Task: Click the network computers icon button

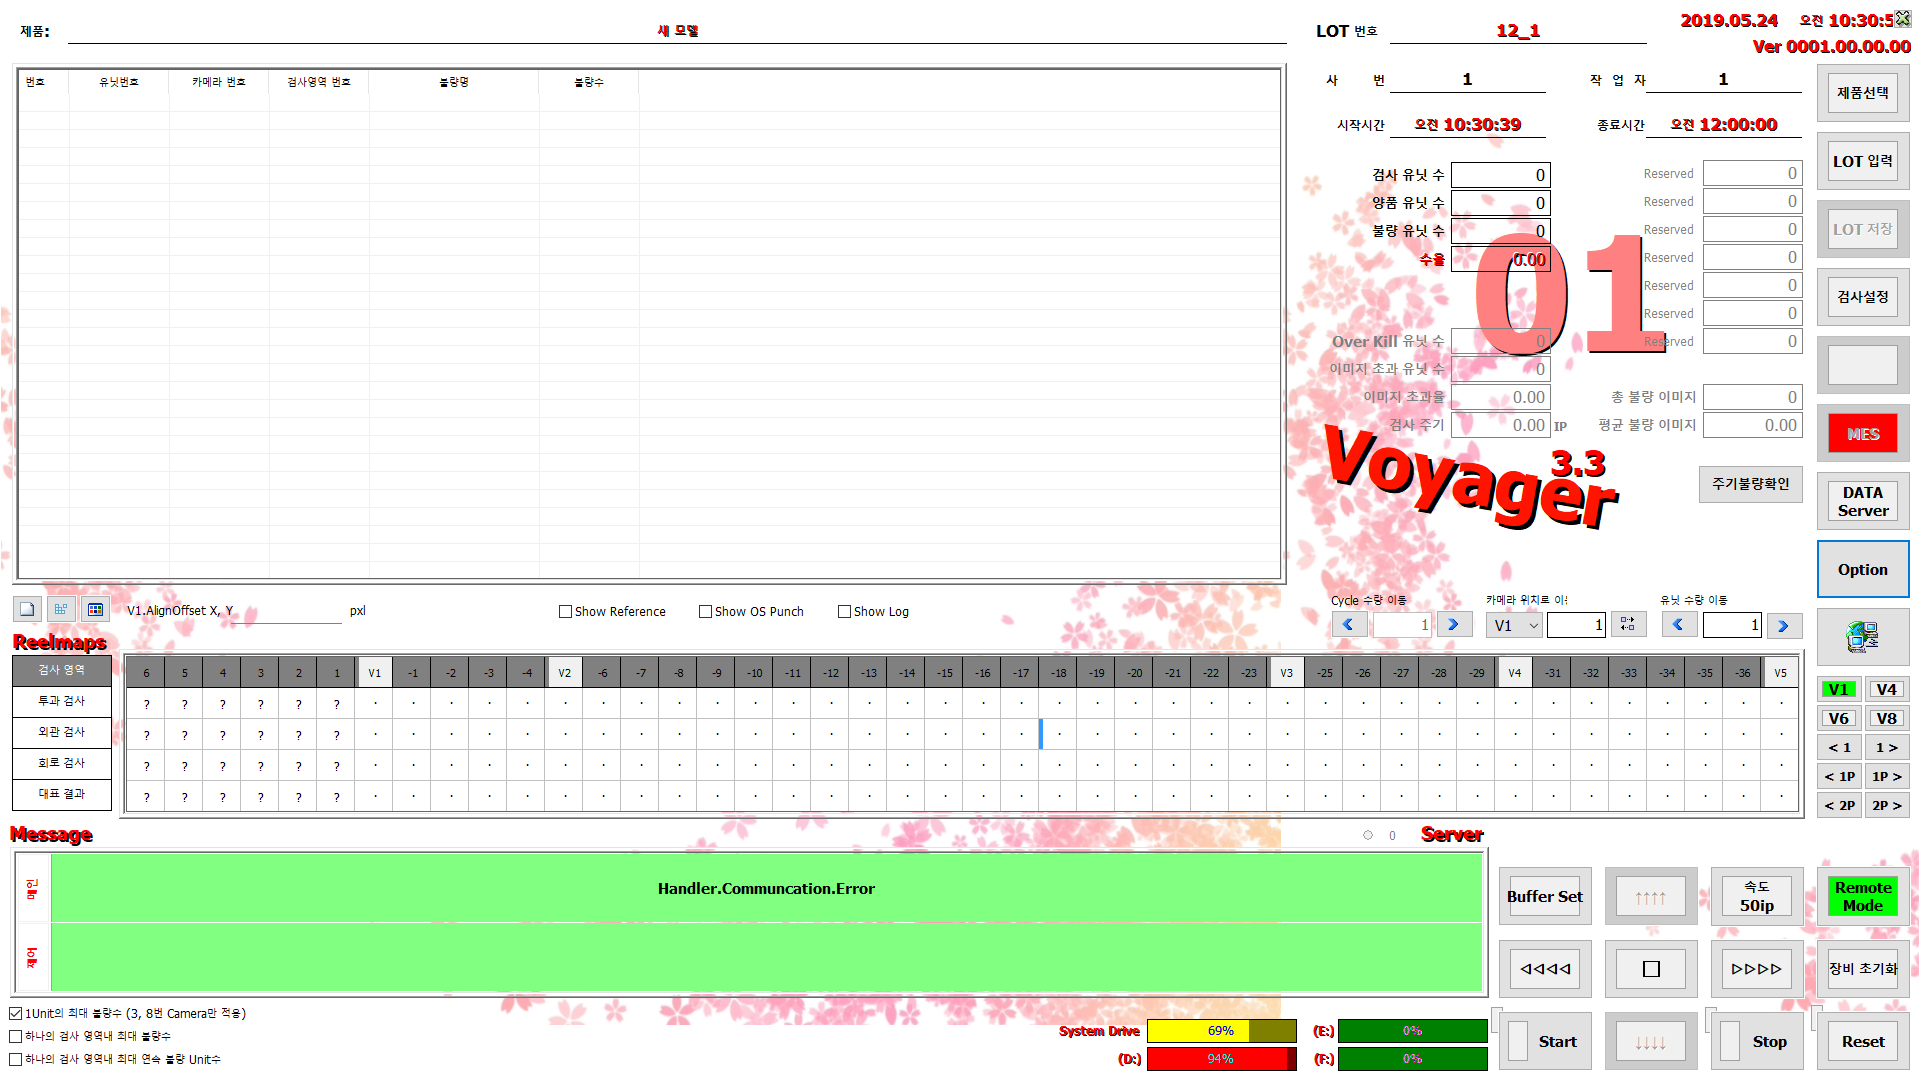Action: [x=1862, y=636]
